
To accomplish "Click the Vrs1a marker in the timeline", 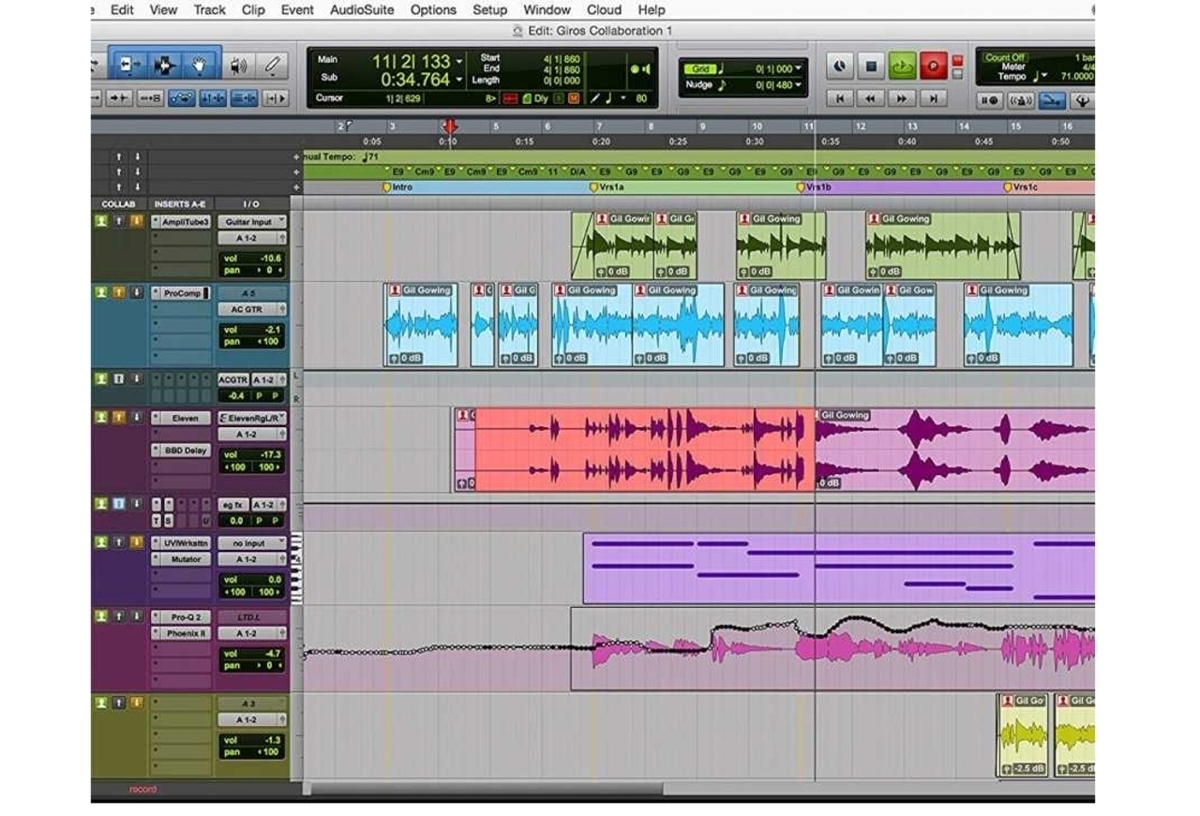I will click(609, 187).
